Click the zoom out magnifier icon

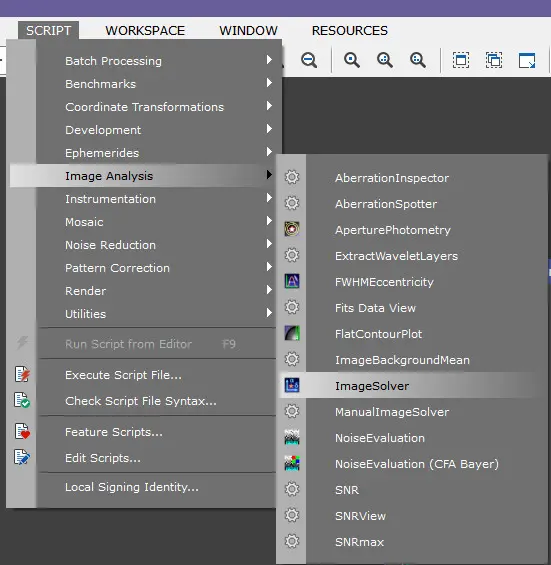(309, 60)
